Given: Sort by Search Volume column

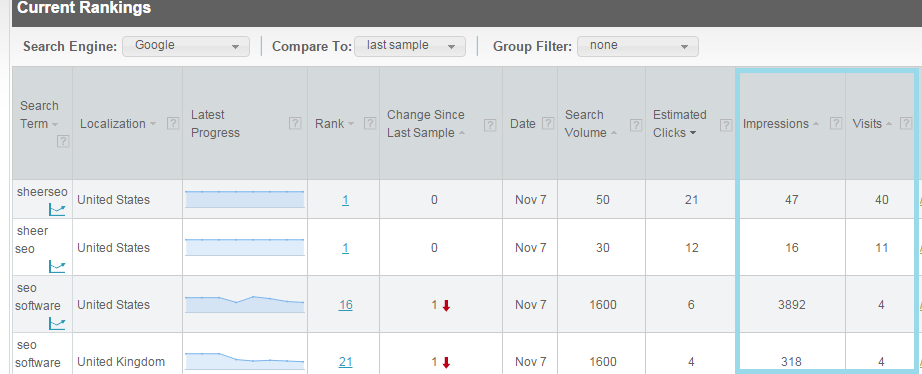Looking at the screenshot, I should point(590,123).
